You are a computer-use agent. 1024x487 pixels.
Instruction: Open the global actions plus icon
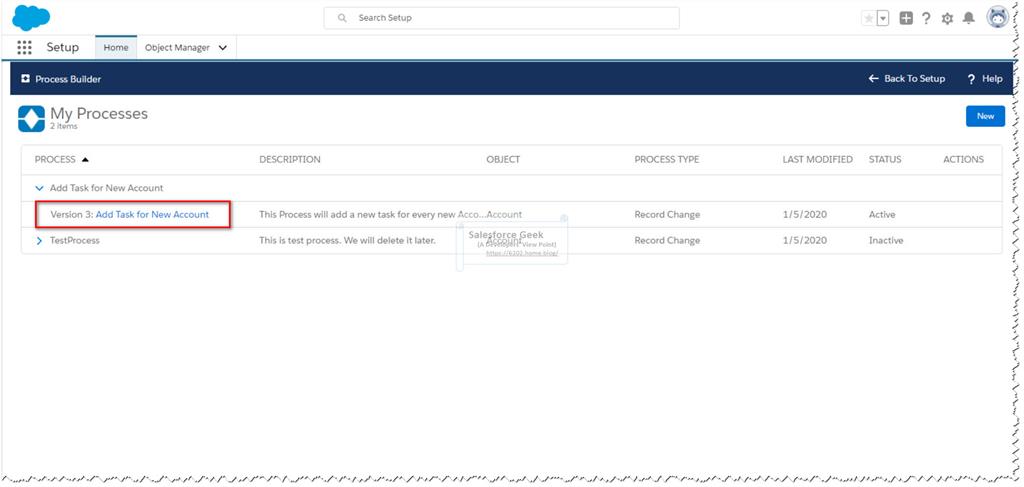906,18
